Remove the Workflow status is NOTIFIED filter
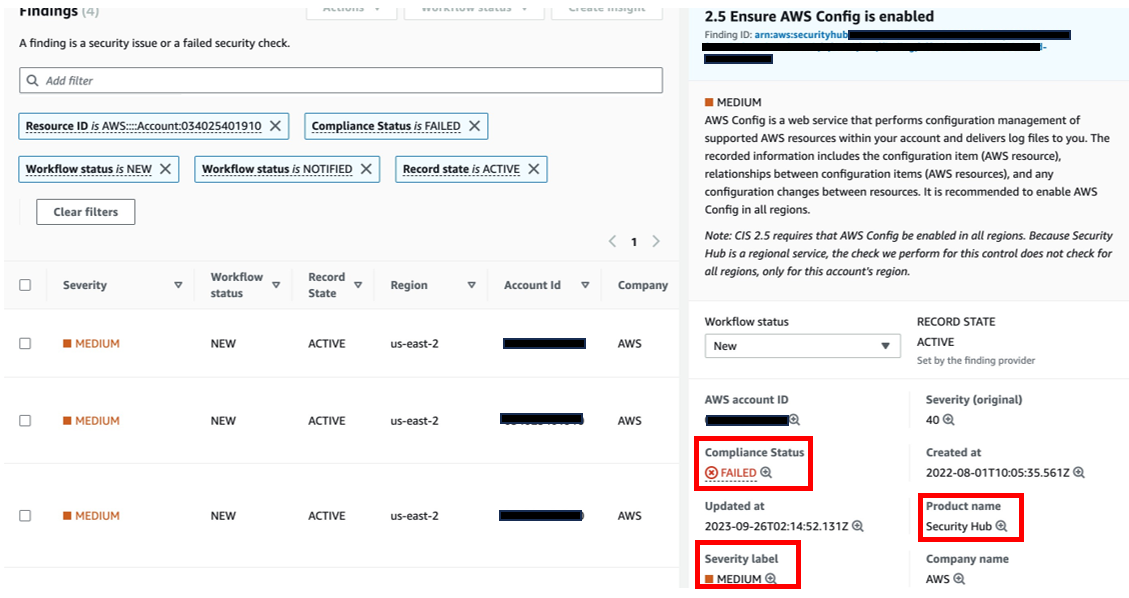1129x598 pixels. click(366, 169)
